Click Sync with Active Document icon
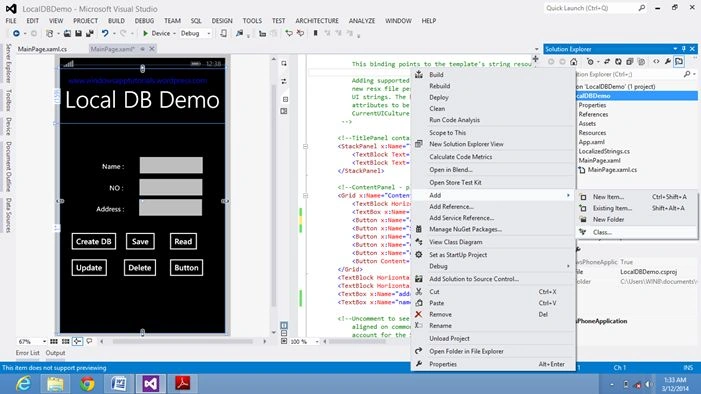 click(607, 62)
